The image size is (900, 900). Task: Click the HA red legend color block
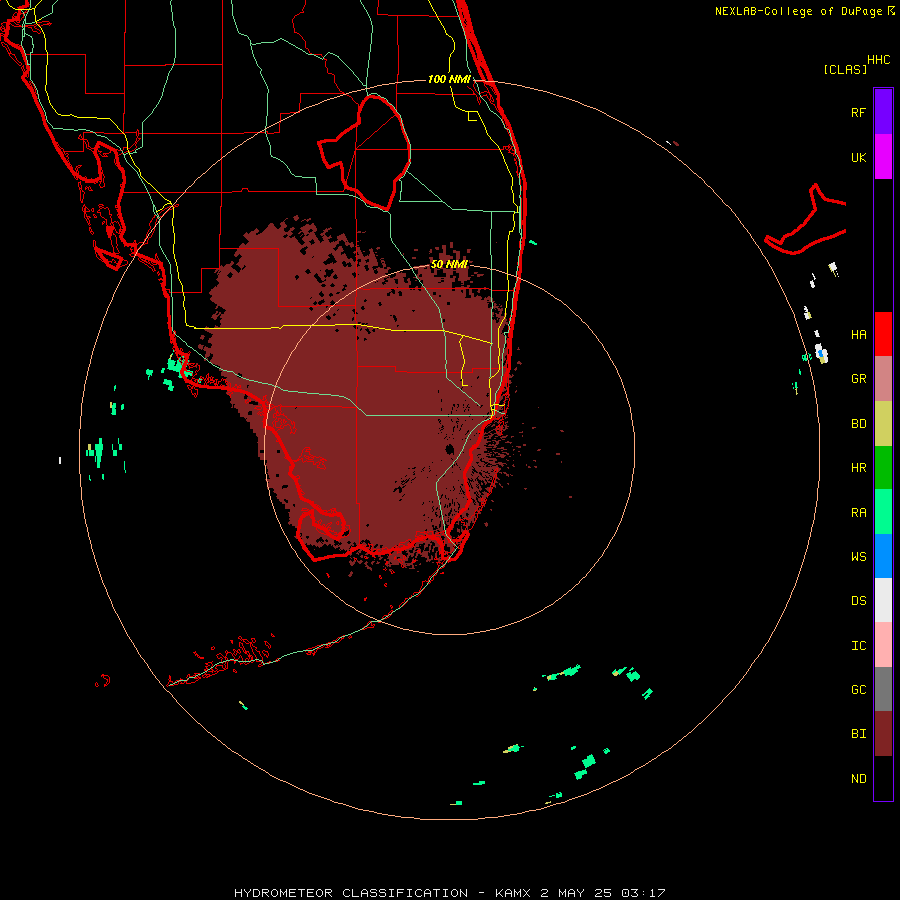pos(883,334)
